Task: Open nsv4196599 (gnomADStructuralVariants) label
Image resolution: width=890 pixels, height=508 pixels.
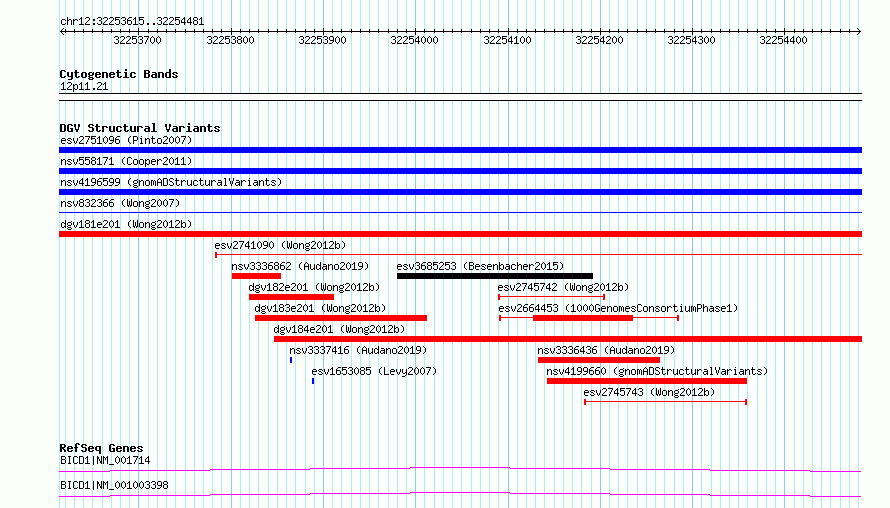Action: coord(171,182)
